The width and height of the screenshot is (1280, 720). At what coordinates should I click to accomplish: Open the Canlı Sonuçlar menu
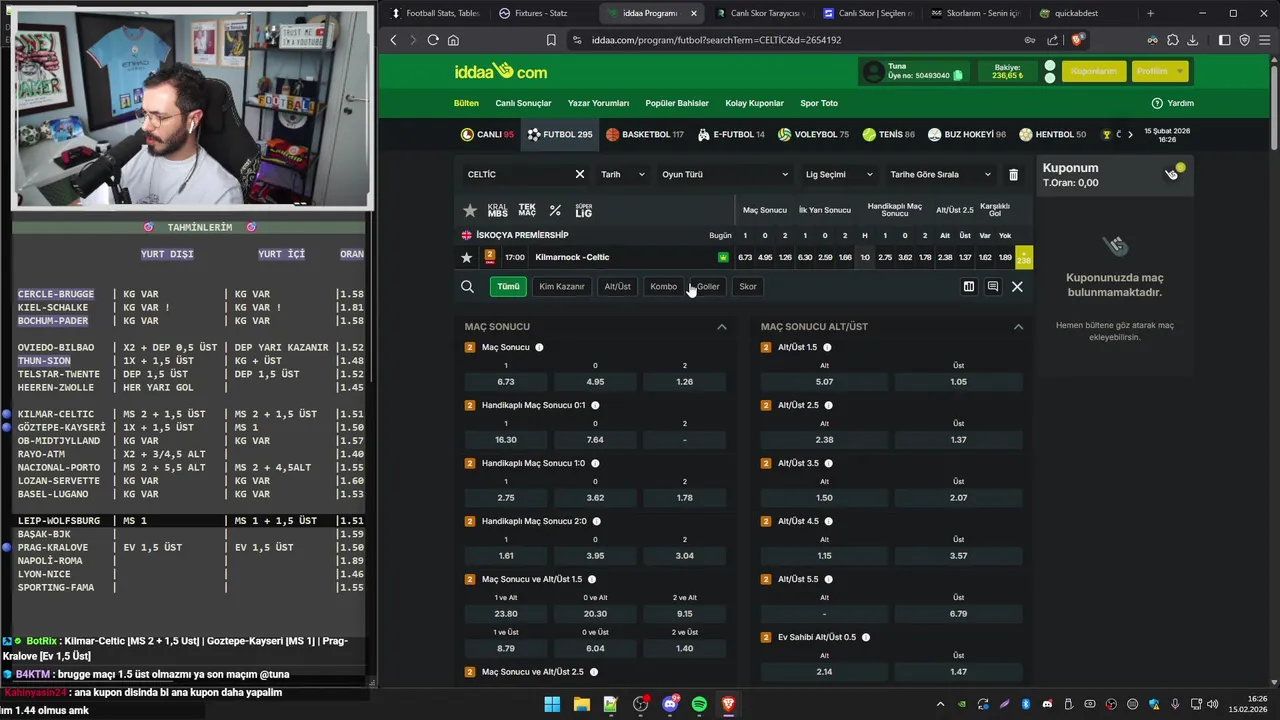tap(523, 103)
